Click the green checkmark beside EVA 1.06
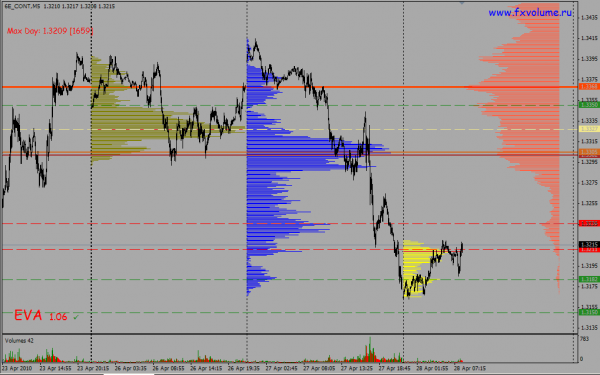The width and height of the screenshot is (600, 375). [x=76, y=317]
